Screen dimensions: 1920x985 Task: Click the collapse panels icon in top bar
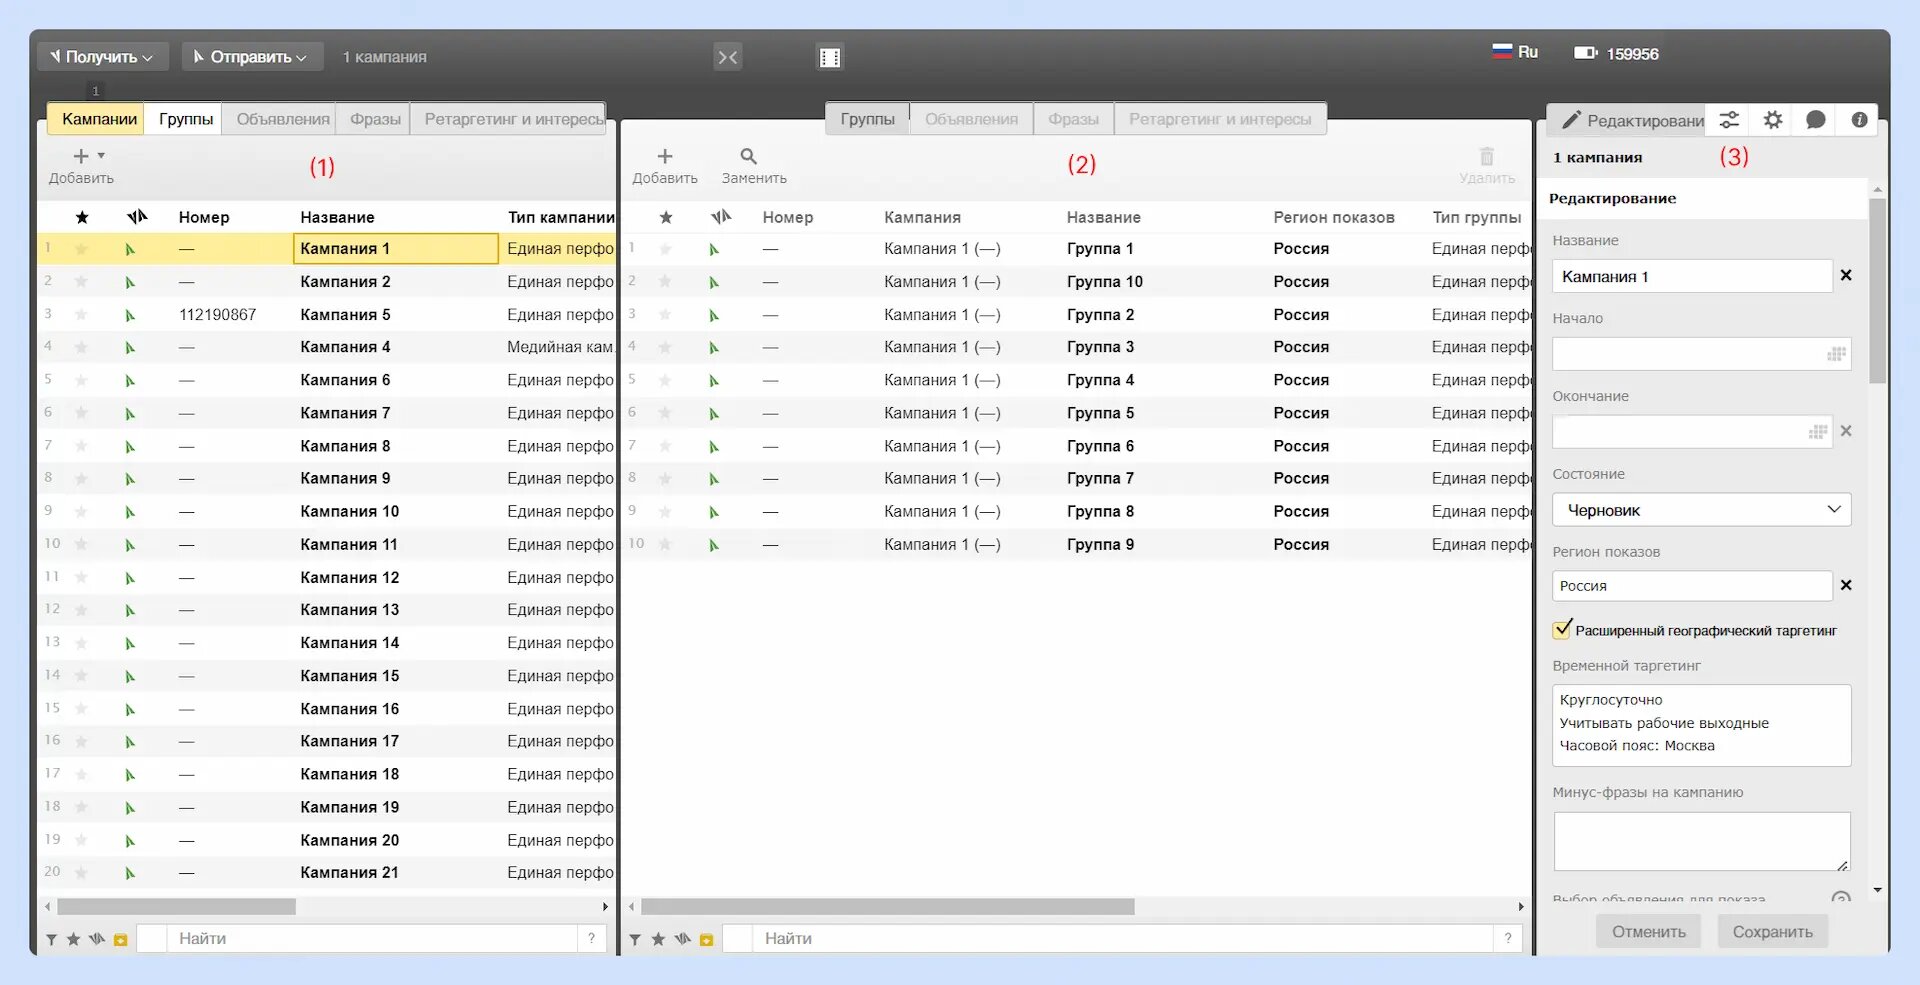728,57
